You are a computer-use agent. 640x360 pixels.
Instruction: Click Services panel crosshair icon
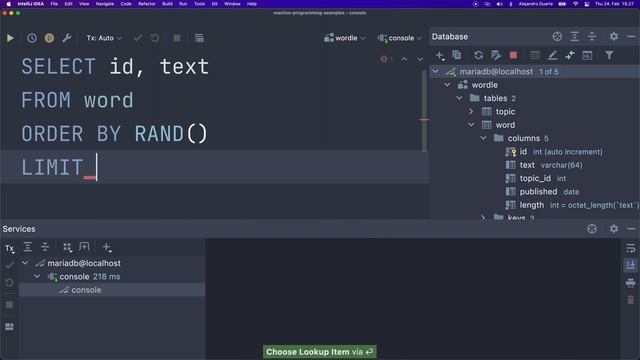click(x=592, y=229)
